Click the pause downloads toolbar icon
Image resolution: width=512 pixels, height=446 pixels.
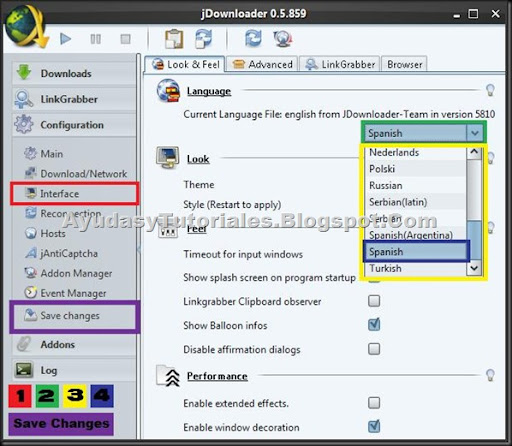tap(96, 39)
